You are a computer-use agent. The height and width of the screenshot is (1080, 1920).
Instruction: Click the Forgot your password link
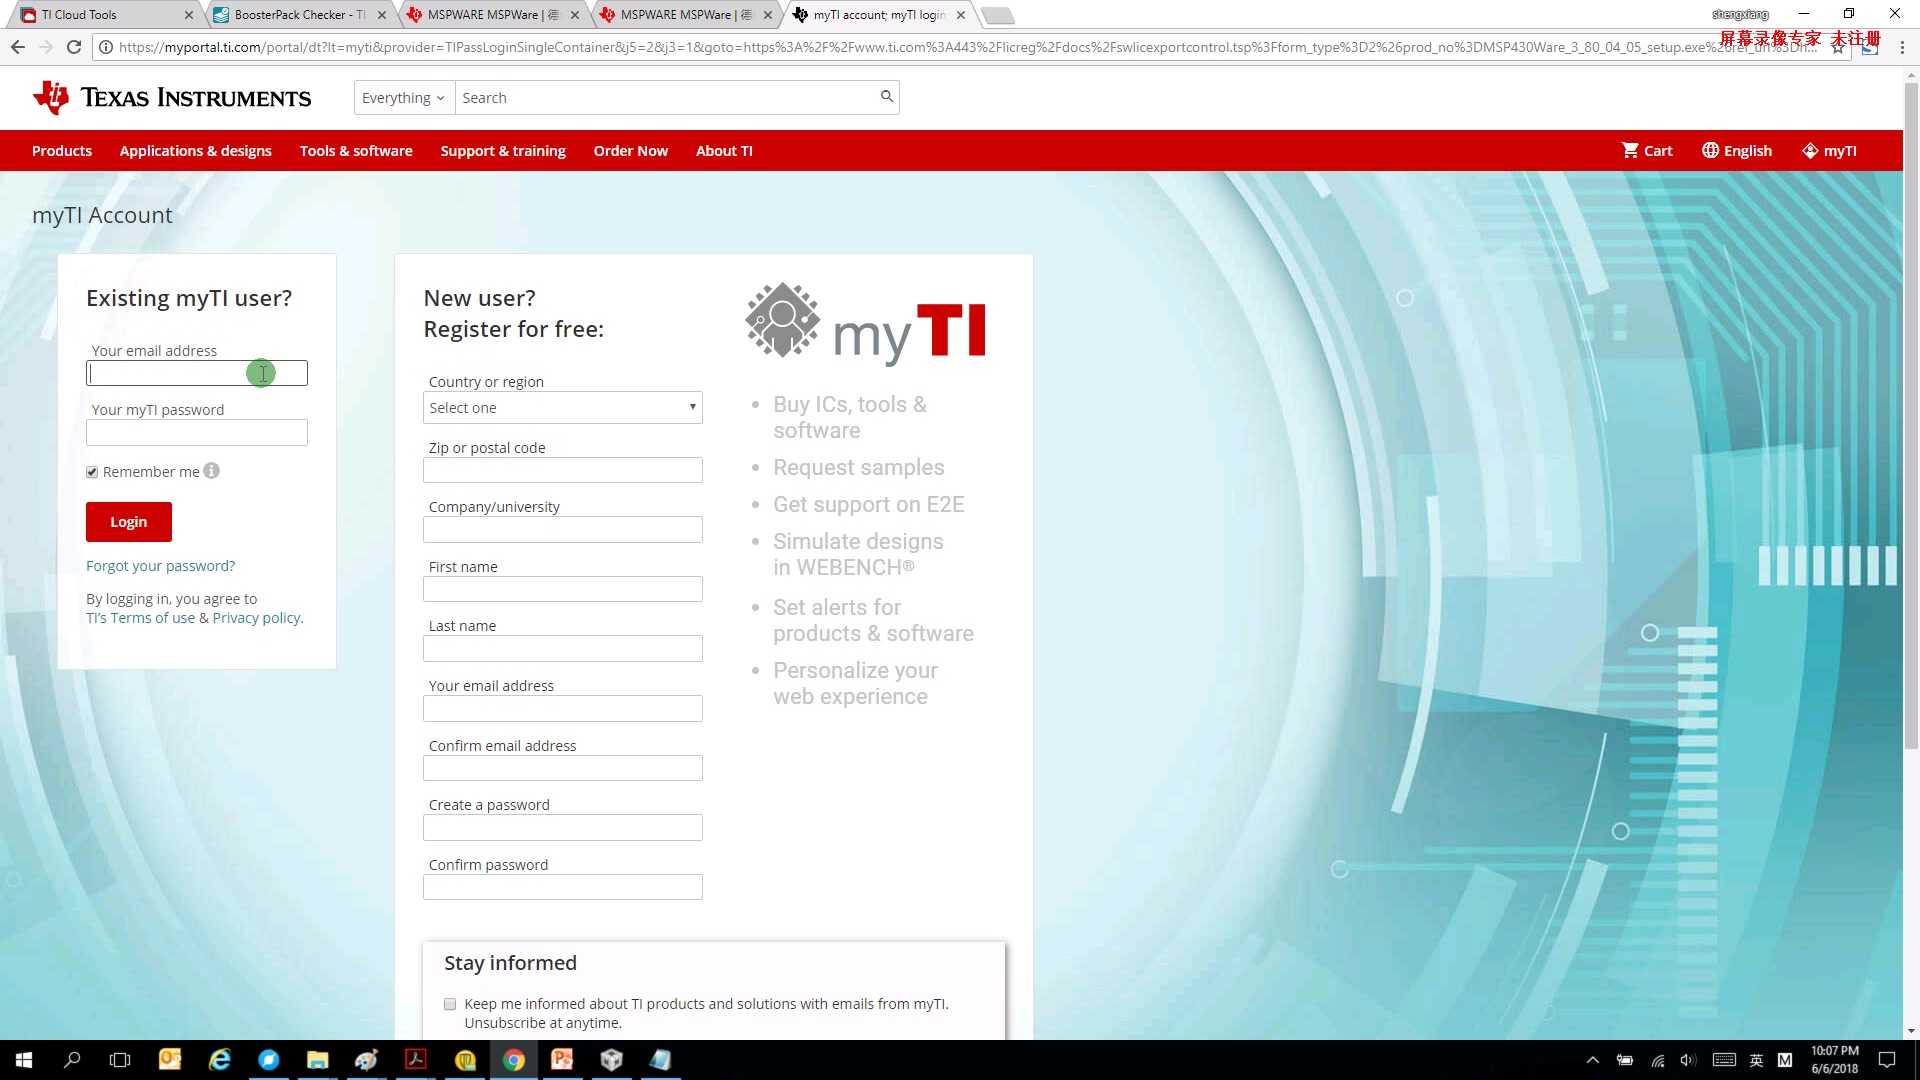[160, 565]
